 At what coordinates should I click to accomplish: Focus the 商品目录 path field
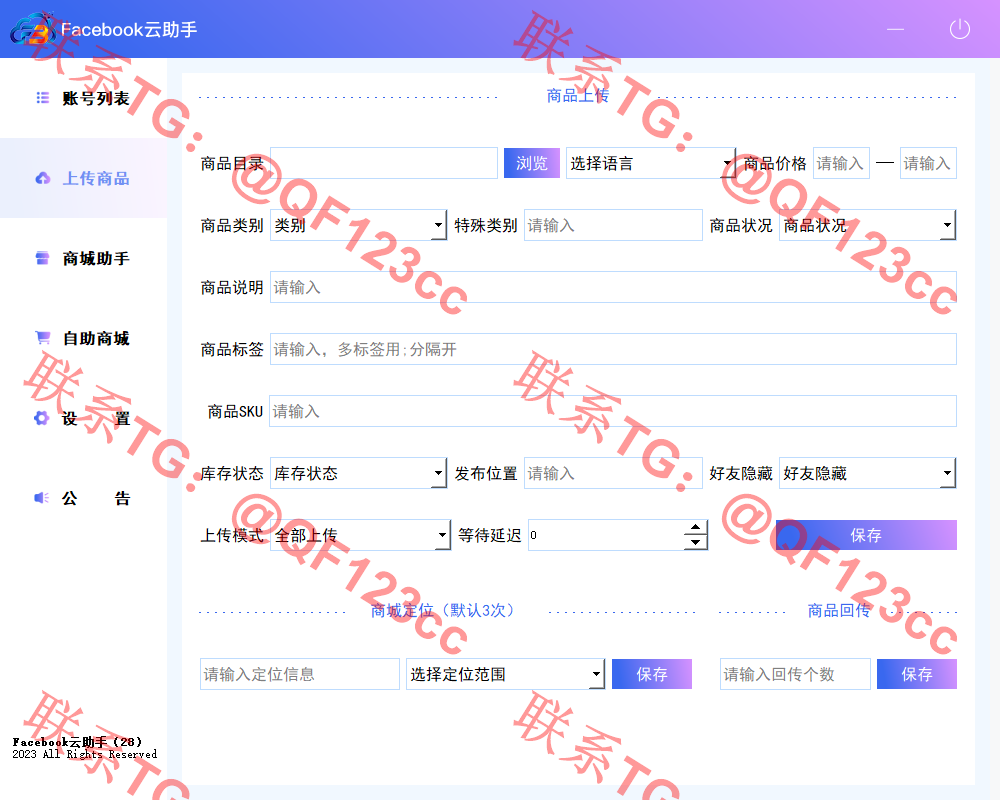[384, 163]
